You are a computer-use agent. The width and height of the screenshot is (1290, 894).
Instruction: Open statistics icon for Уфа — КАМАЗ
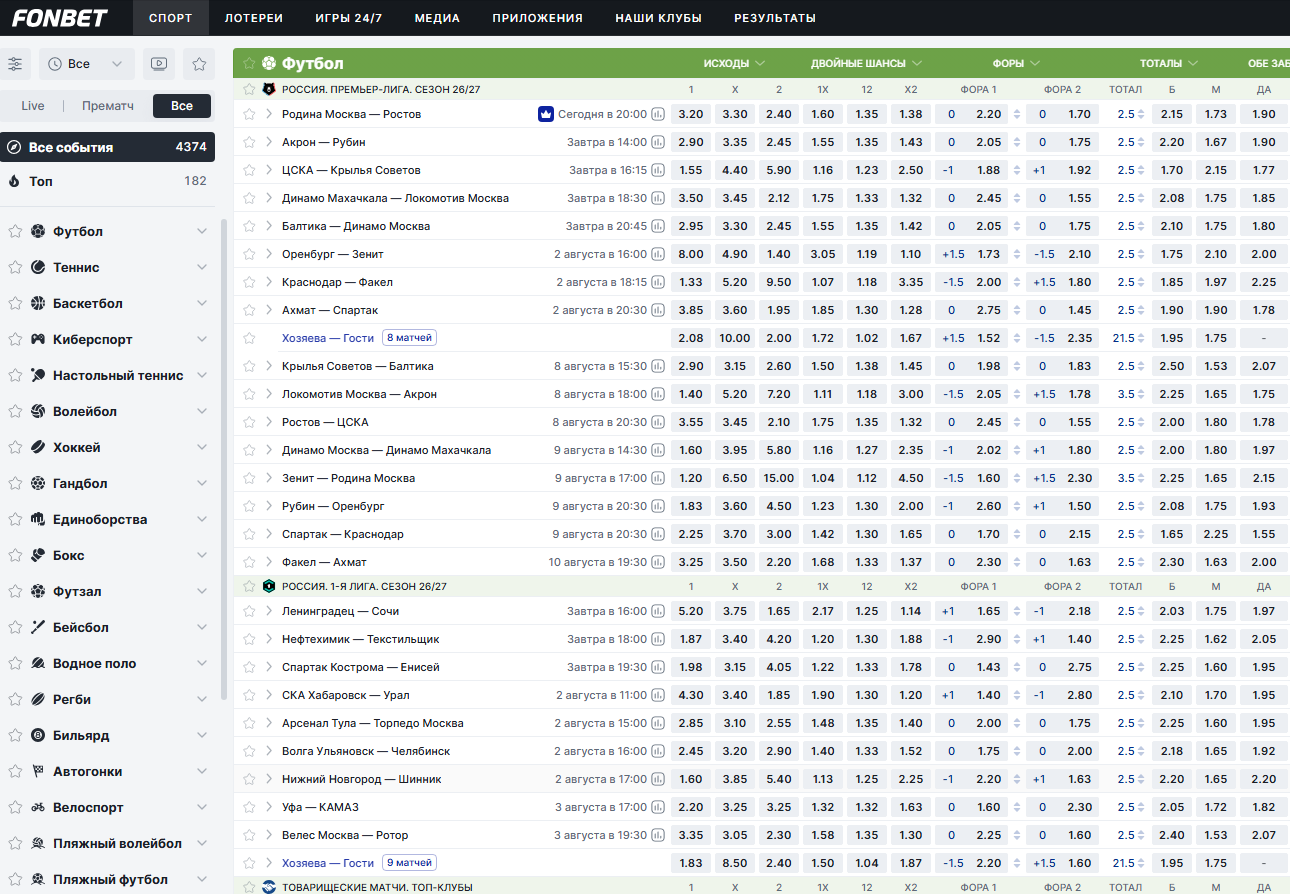point(658,807)
